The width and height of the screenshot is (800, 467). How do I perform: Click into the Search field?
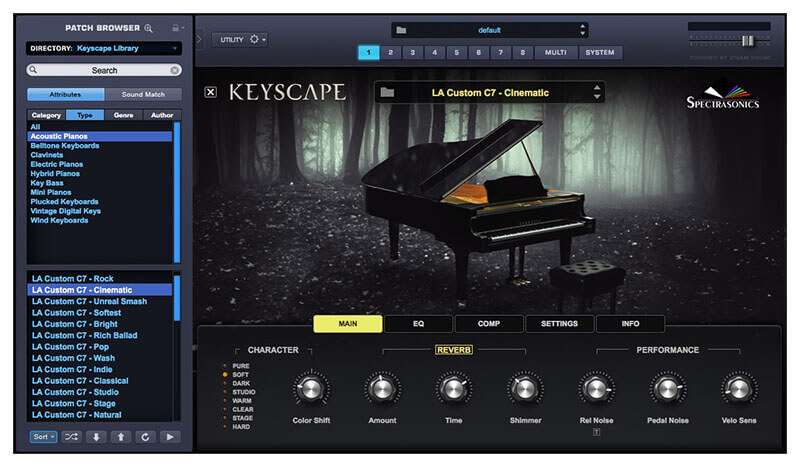pos(104,70)
